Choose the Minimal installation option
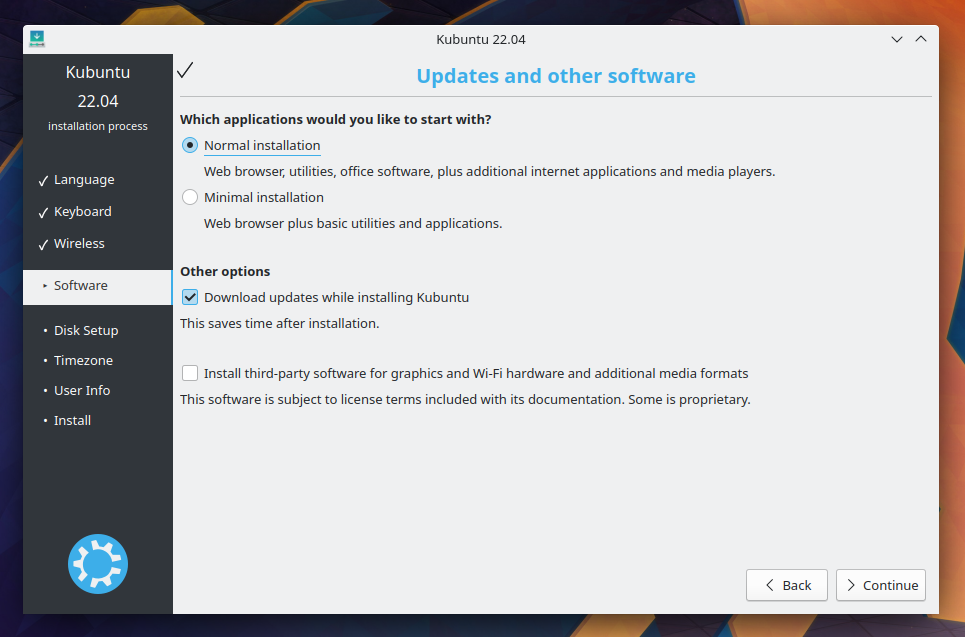 click(190, 197)
